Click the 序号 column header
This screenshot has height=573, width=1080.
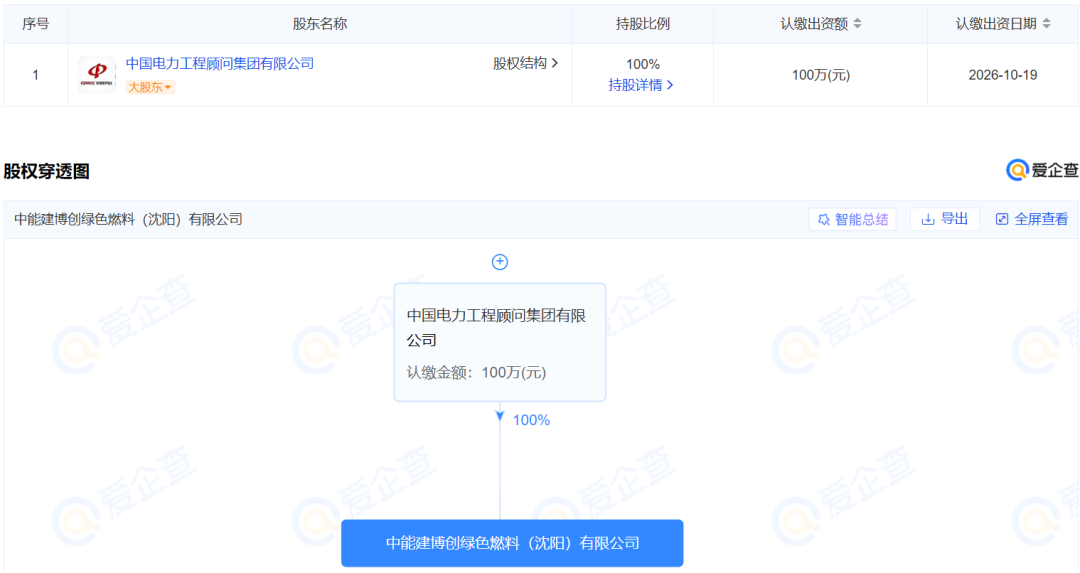36,23
